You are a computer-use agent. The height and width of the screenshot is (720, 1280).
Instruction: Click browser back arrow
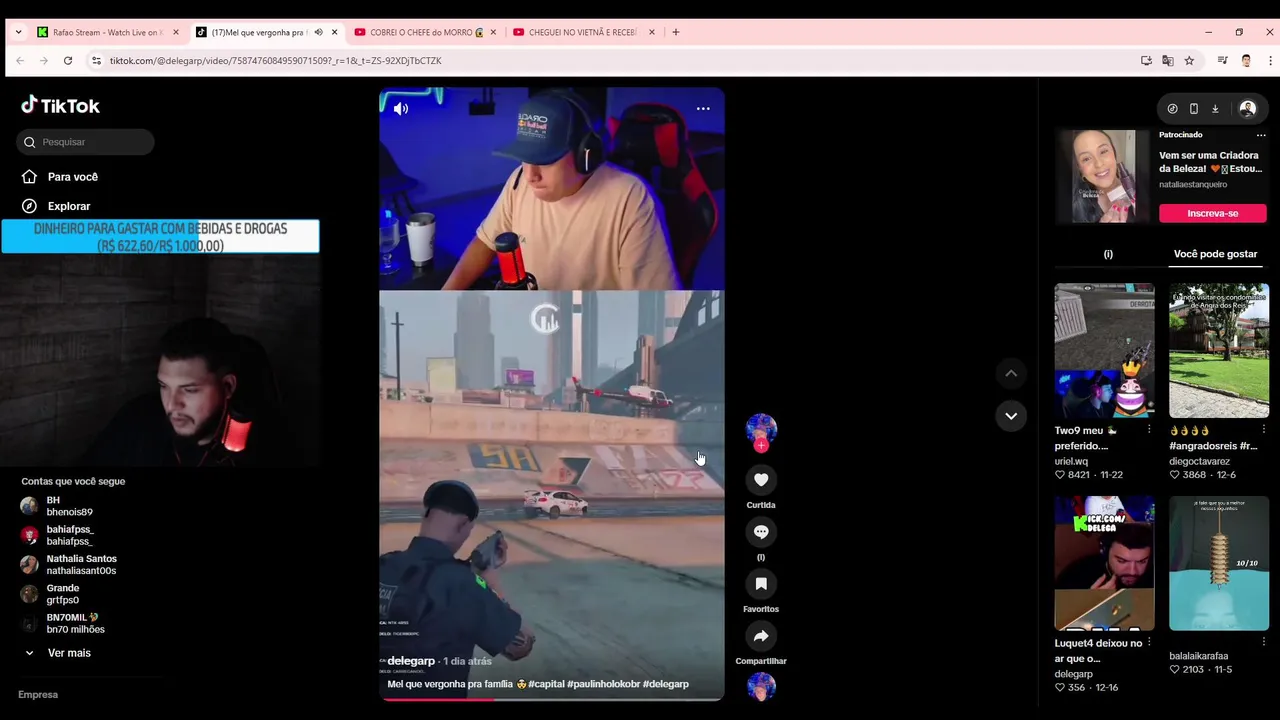pyautogui.click(x=19, y=61)
